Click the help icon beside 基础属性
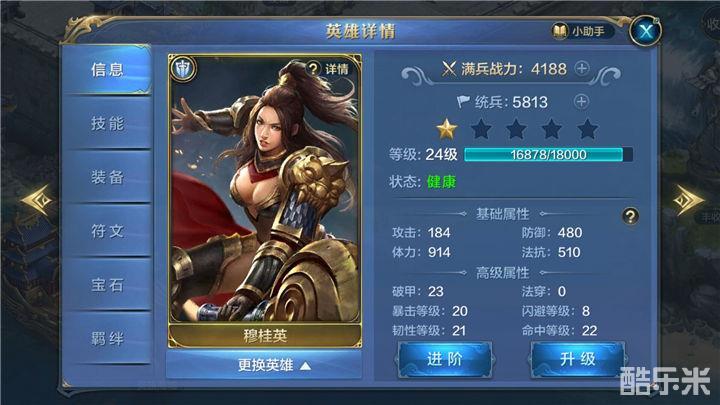 tap(630, 216)
